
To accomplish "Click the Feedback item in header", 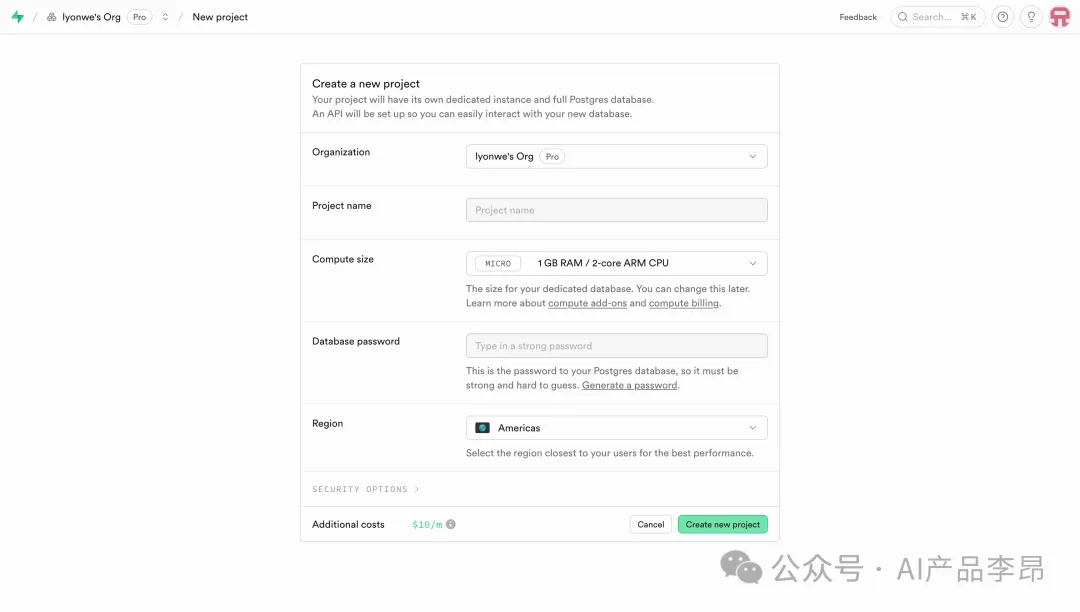I will 858,17.
